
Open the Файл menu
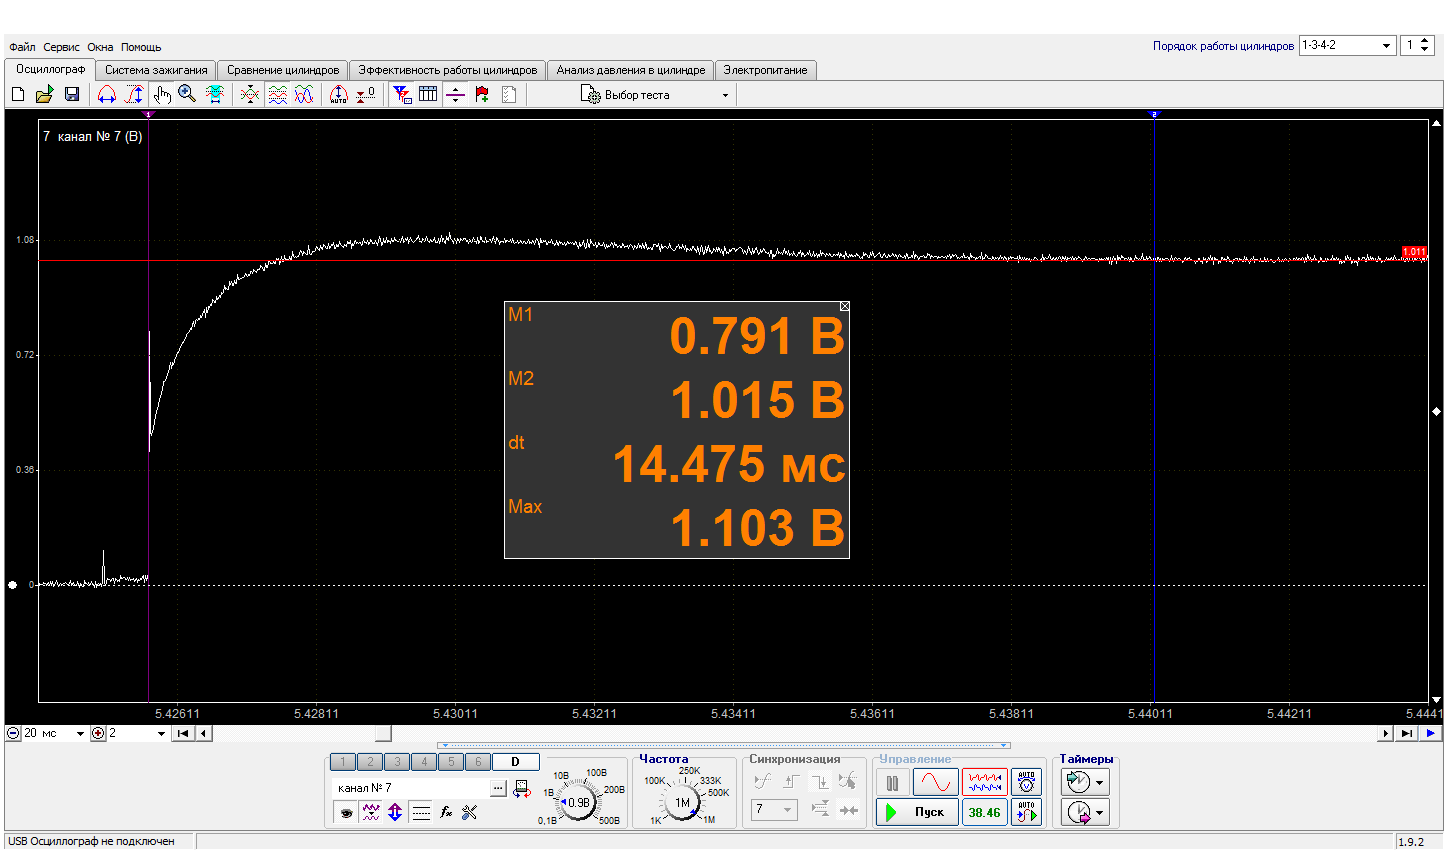click(x=22, y=47)
